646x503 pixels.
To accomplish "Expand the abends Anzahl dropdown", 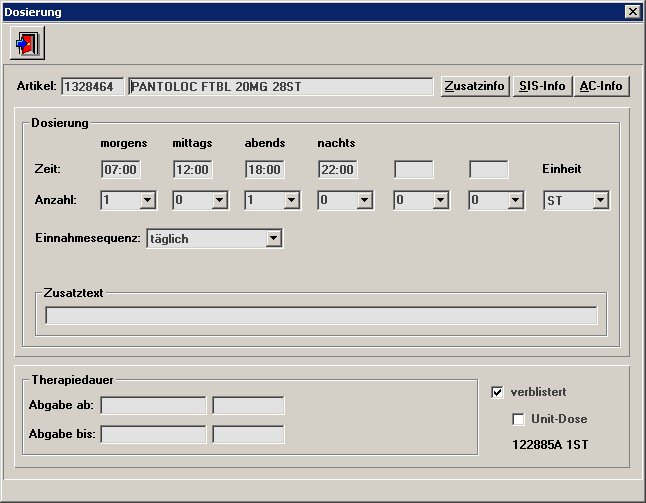I will pyautogui.click(x=291, y=201).
